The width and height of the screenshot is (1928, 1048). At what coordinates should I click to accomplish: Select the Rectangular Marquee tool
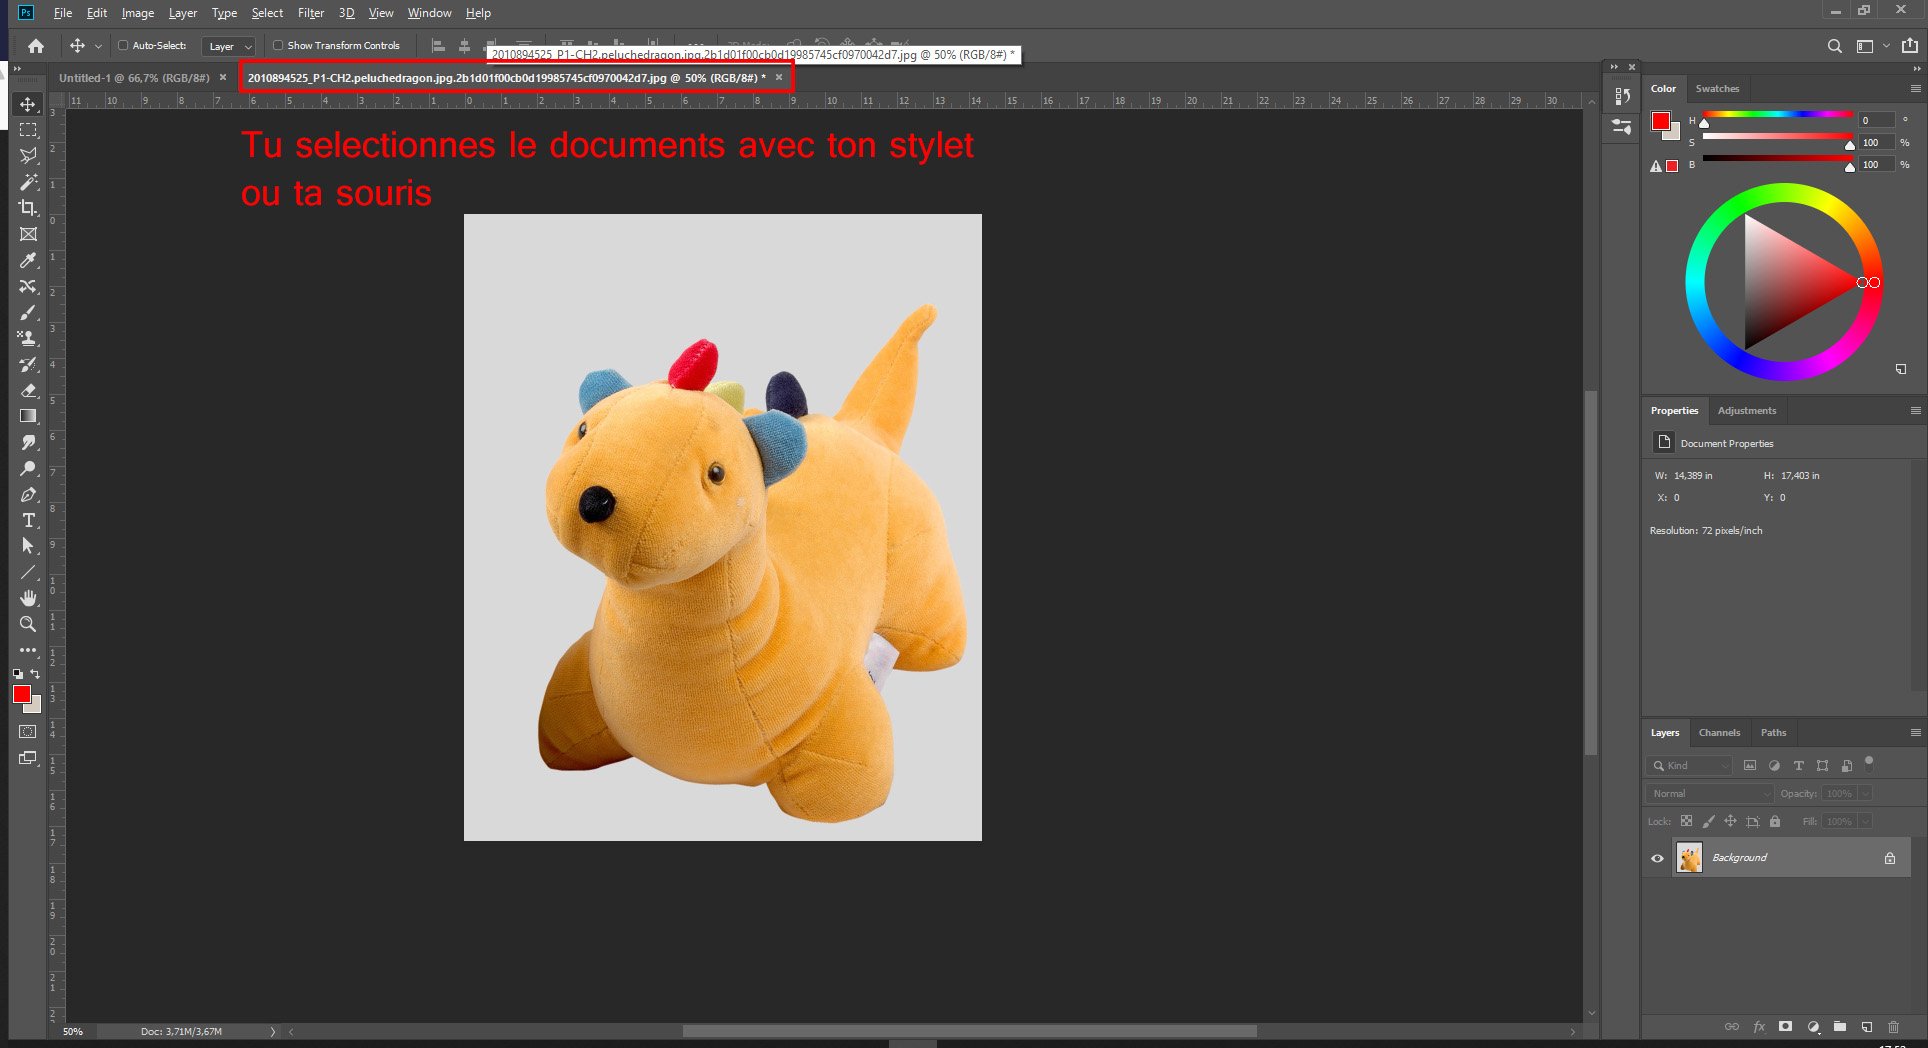(28, 130)
